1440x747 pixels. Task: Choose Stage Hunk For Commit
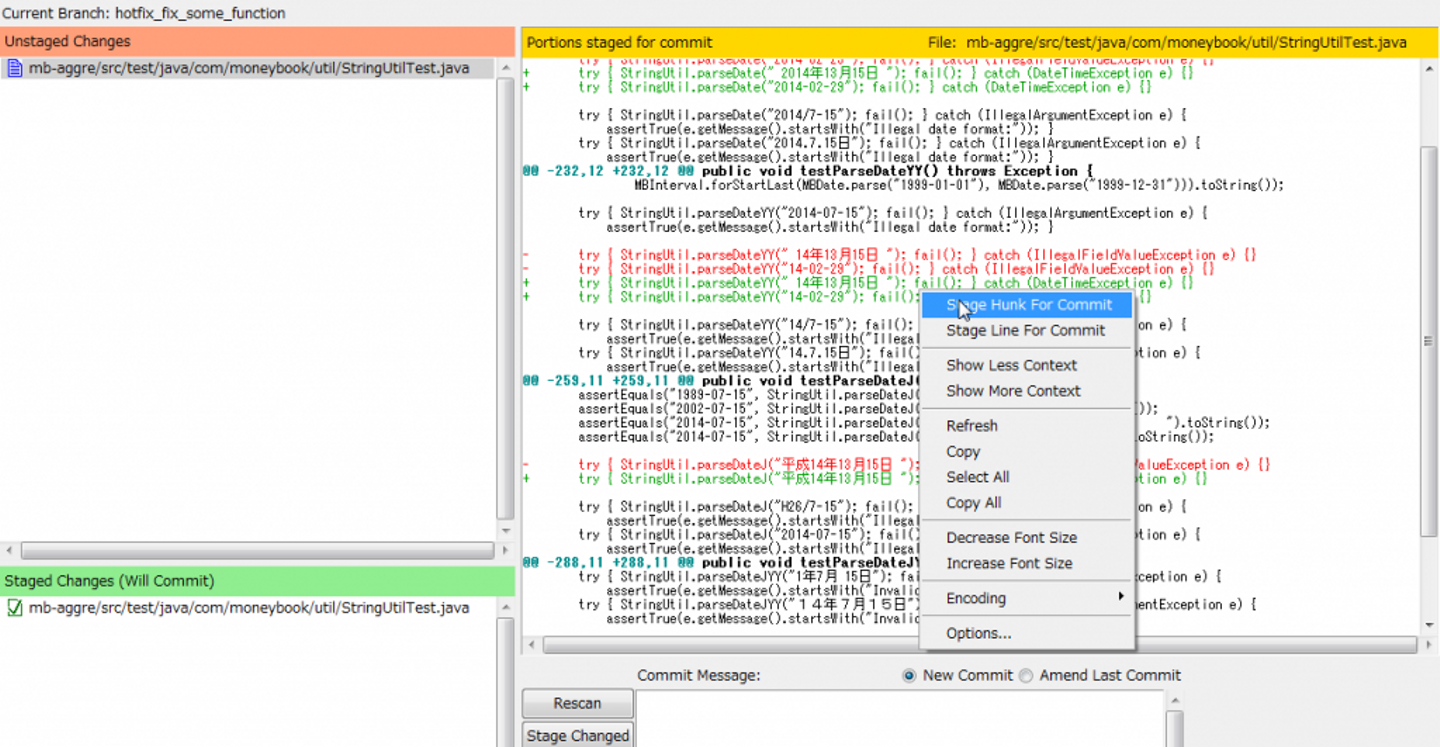pyautogui.click(x=1028, y=305)
